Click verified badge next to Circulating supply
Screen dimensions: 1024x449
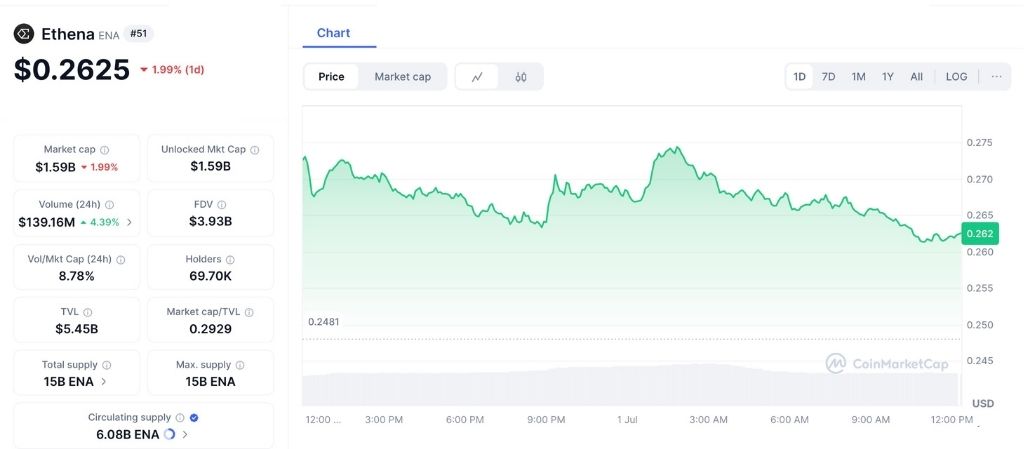click(x=194, y=418)
